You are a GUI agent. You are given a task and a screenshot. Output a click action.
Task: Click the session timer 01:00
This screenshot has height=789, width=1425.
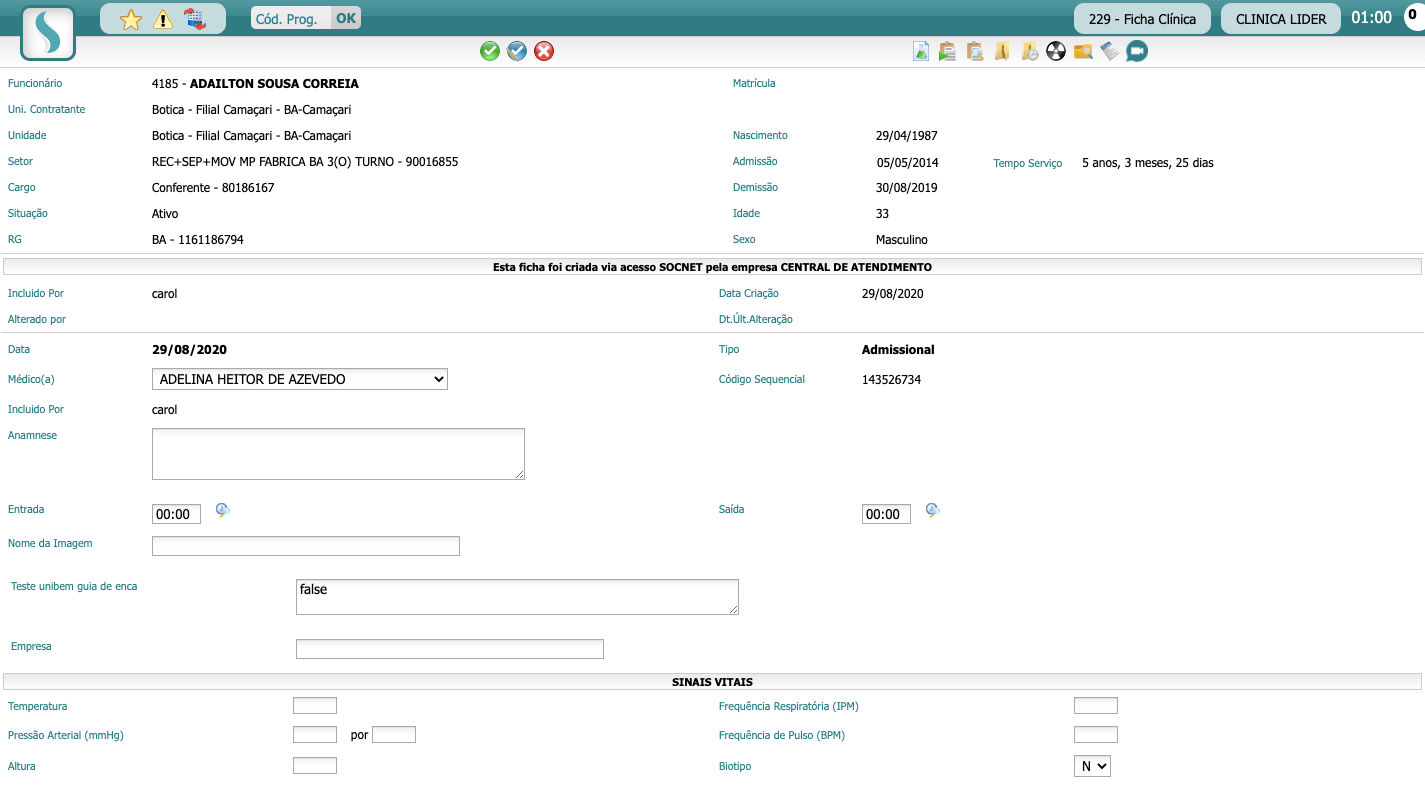[1371, 18]
